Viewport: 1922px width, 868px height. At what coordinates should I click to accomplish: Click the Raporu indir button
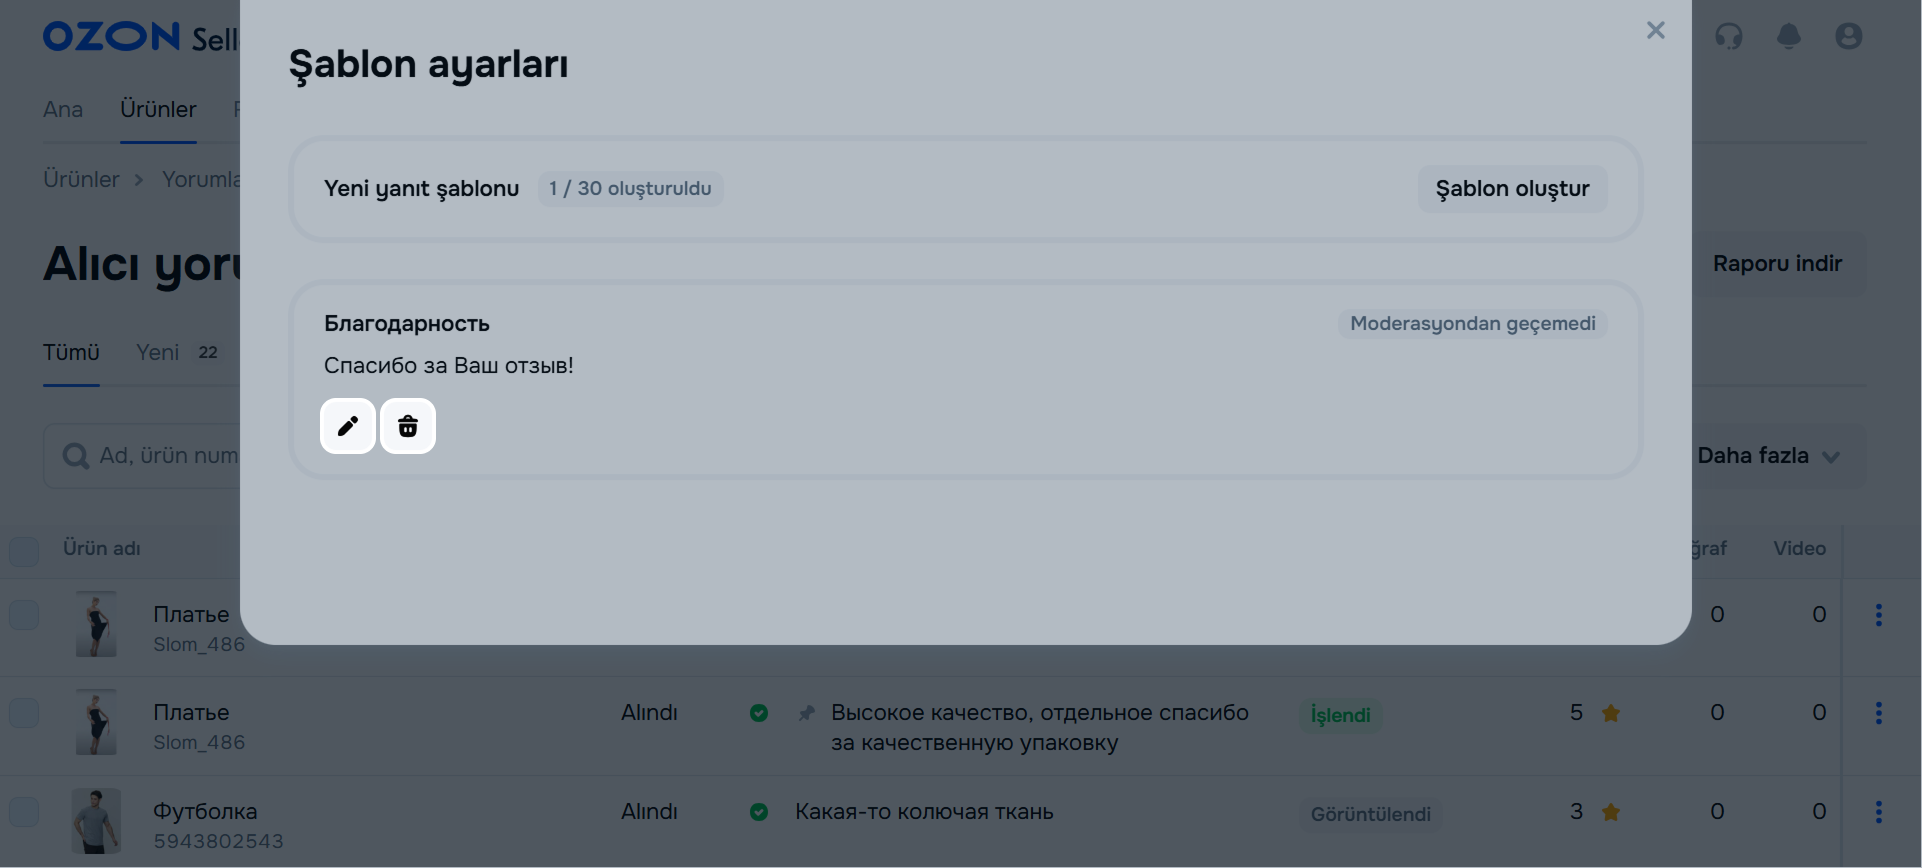pos(1777,264)
